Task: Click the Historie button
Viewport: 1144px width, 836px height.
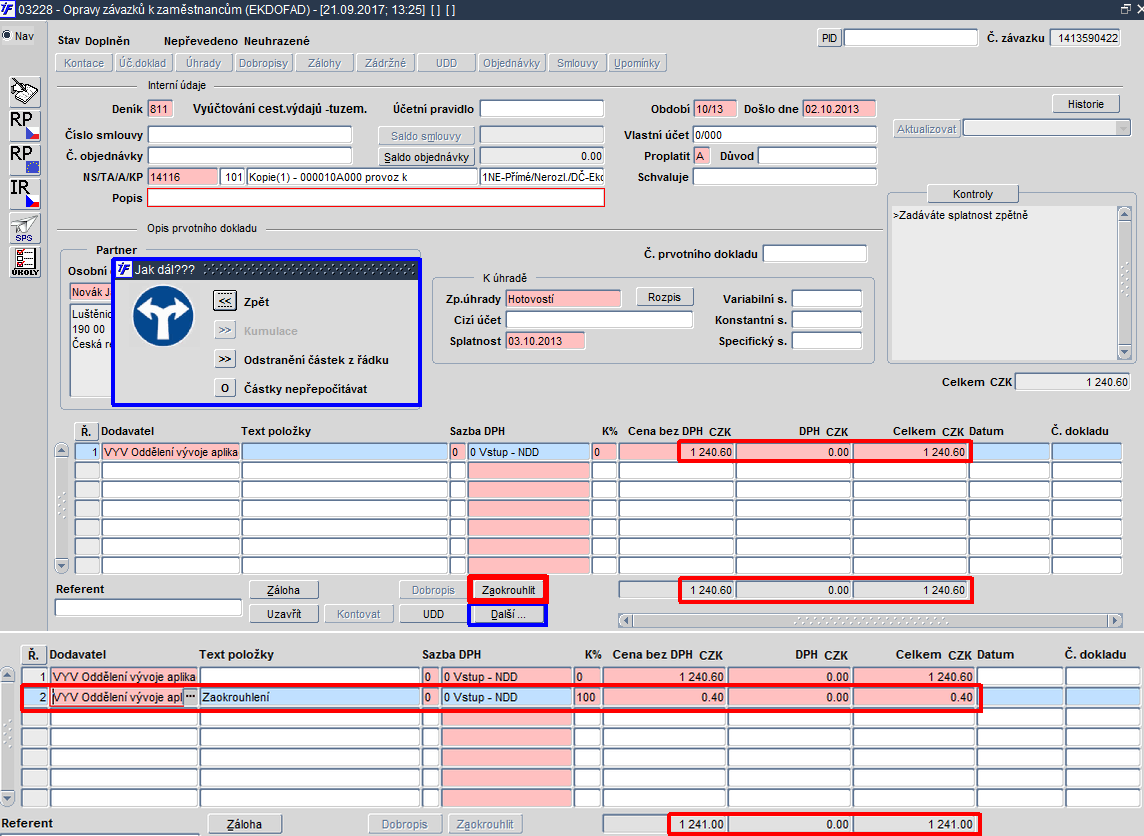Action: click(x=1086, y=104)
